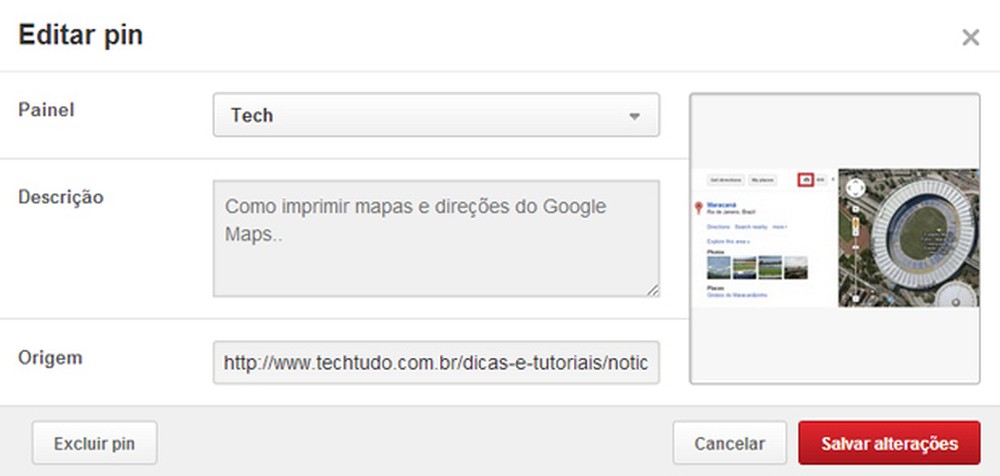Close the Editar pin dialog
Image resolution: width=1000 pixels, height=476 pixels.
pos(970,38)
